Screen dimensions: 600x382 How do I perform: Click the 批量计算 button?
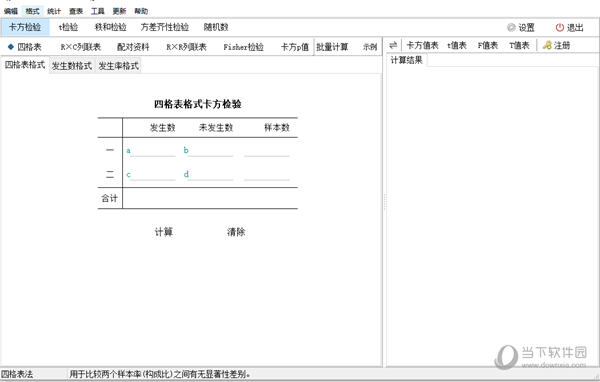pos(332,47)
